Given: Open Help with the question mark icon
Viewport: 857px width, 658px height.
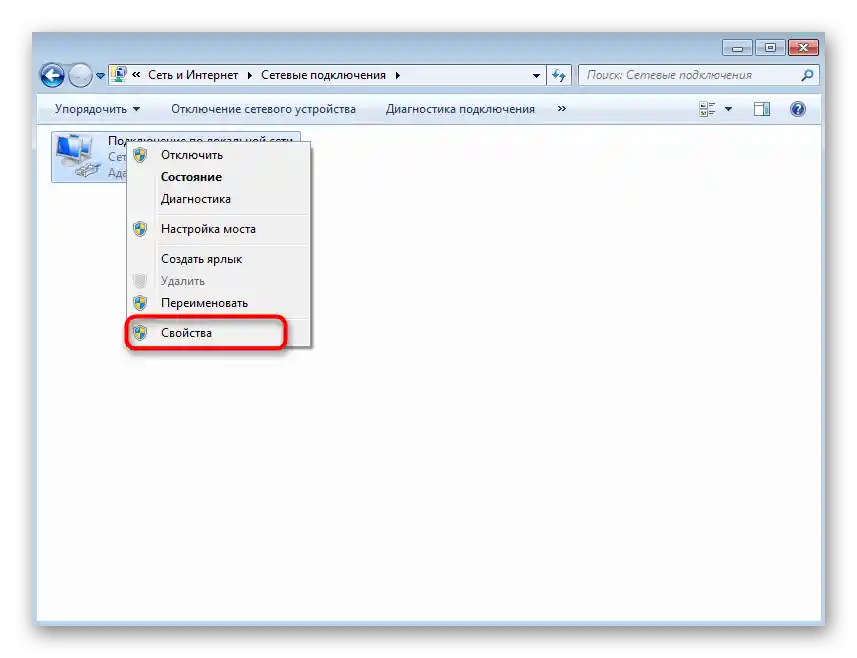Looking at the screenshot, I should [797, 109].
